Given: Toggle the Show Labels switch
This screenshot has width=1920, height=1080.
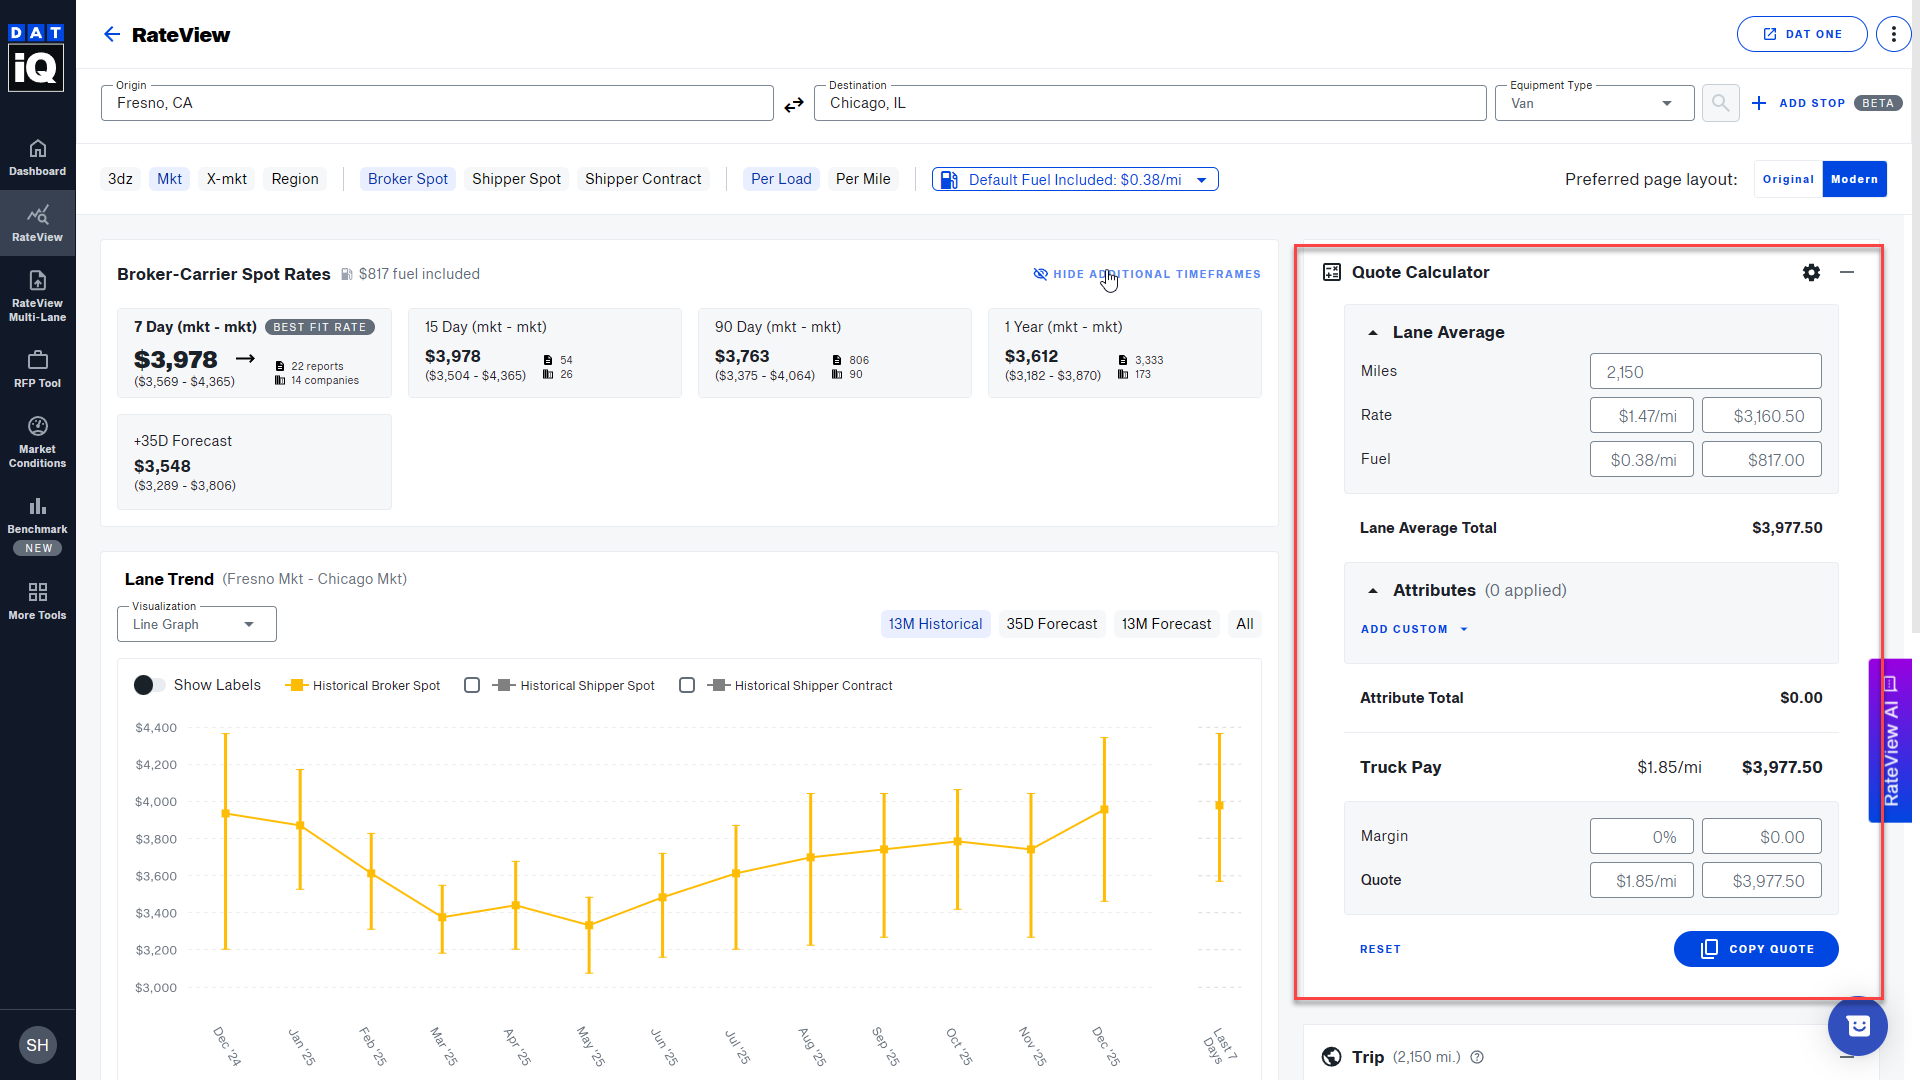Looking at the screenshot, I should (149, 685).
